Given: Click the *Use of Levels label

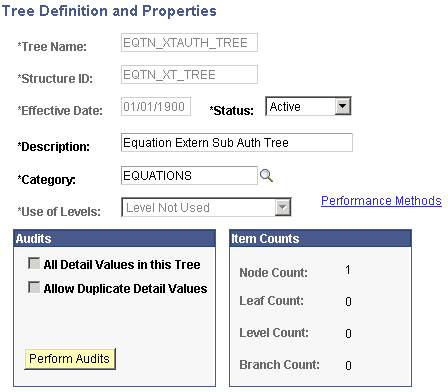Looking at the screenshot, I should click(x=59, y=212).
